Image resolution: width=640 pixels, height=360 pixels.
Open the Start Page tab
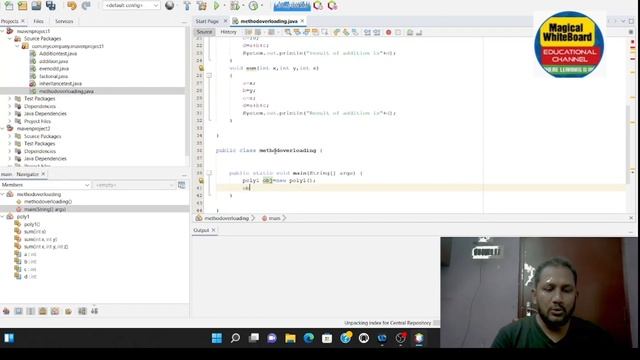207,21
